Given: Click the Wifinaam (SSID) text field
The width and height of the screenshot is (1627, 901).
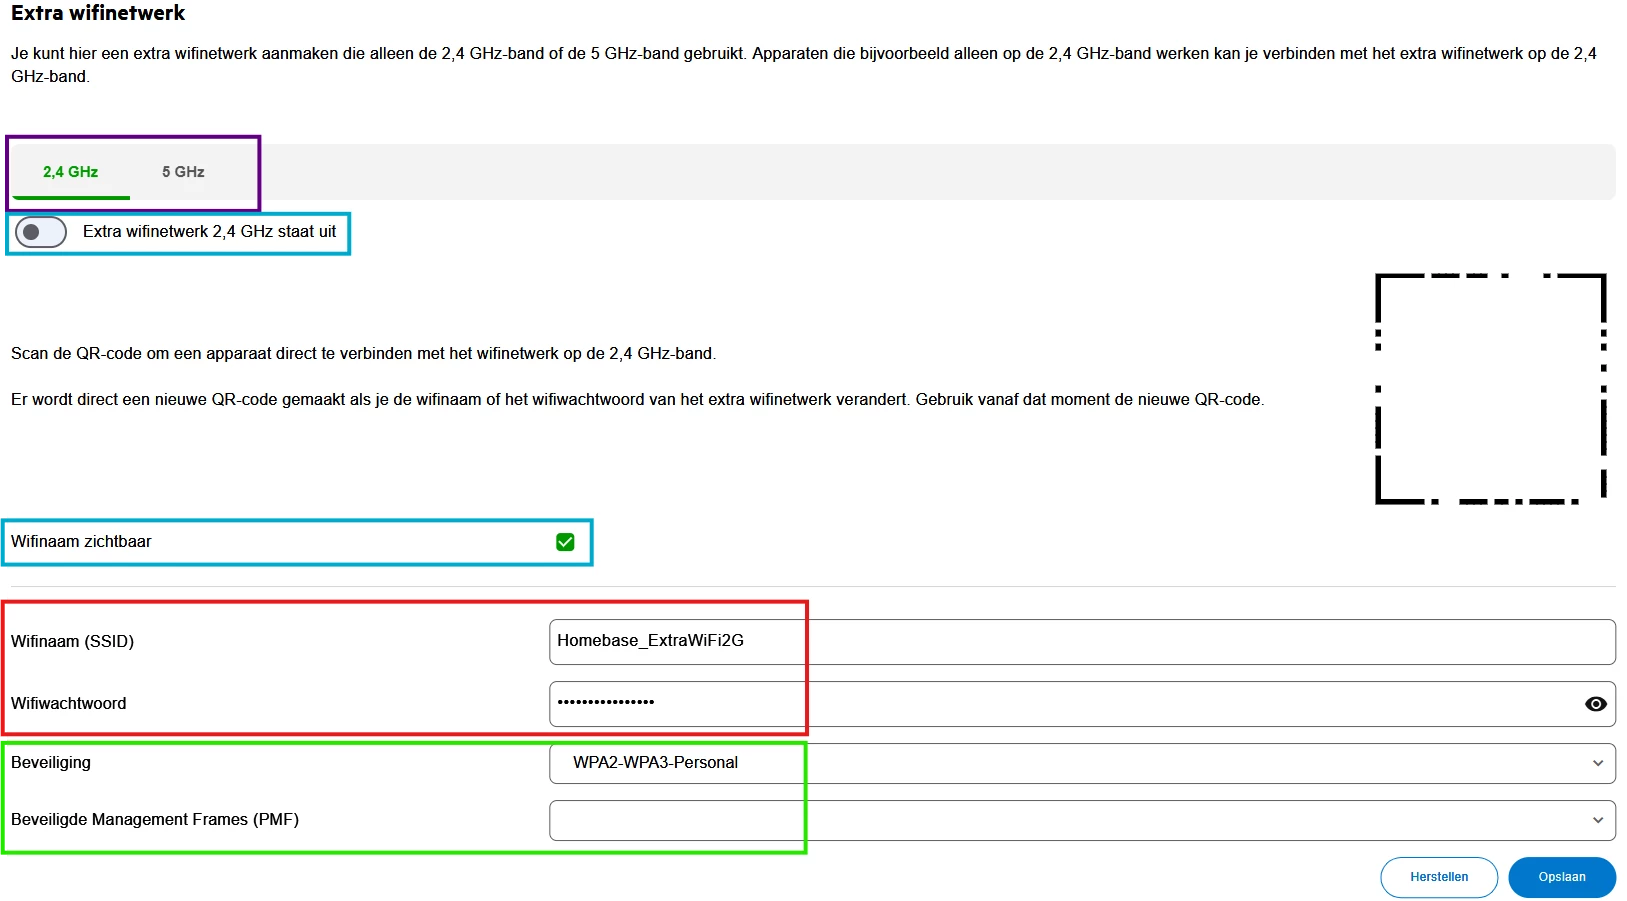Looking at the screenshot, I should [1082, 642].
